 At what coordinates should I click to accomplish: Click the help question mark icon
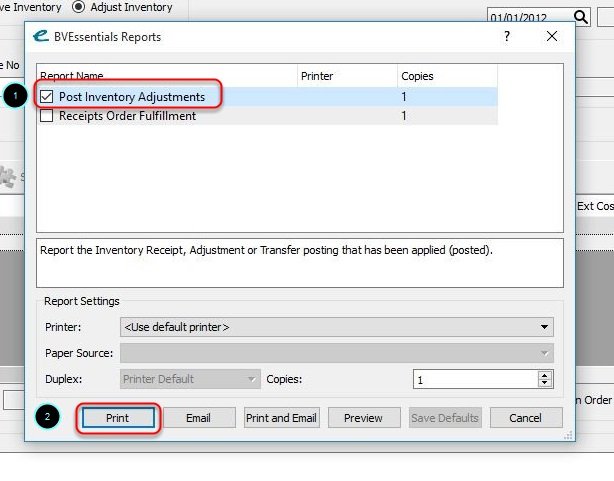507,36
